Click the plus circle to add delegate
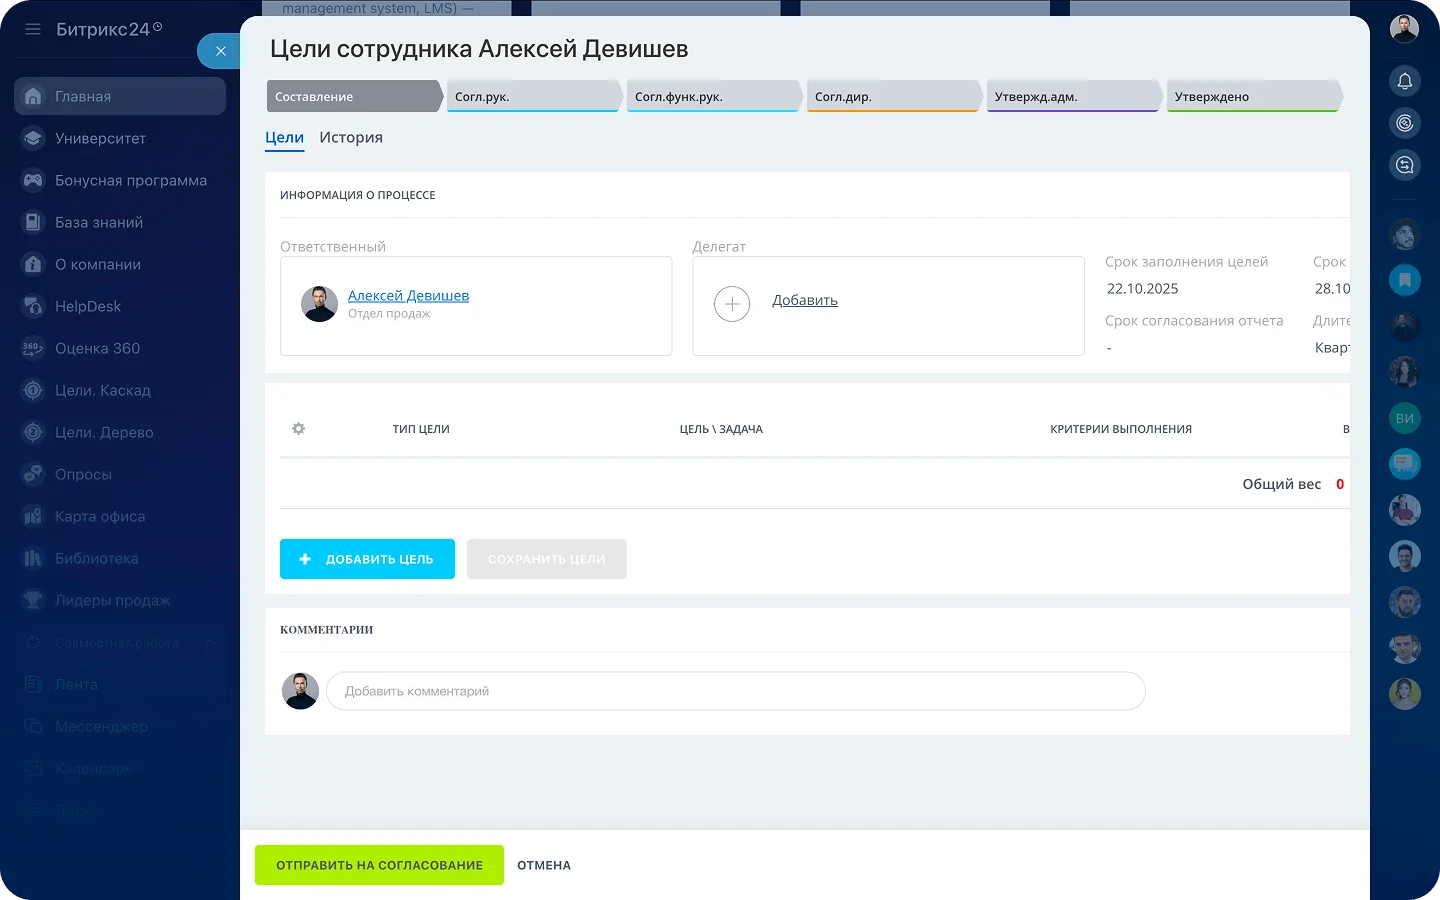This screenshot has width=1440, height=900. click(x=732, y=303)
